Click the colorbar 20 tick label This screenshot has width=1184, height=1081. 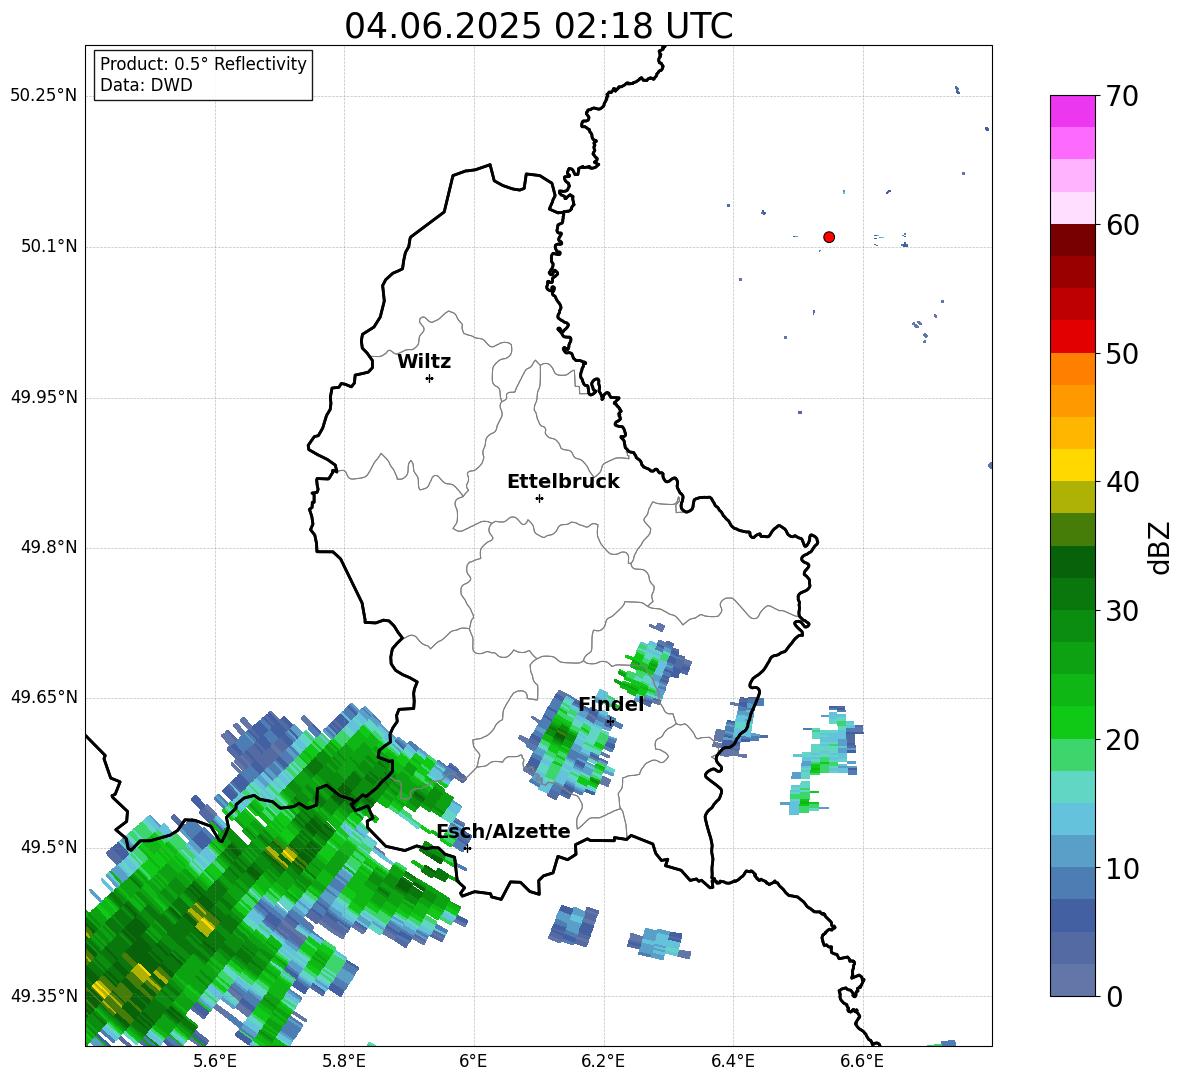pyautogui.click(x=1122, y=740)
